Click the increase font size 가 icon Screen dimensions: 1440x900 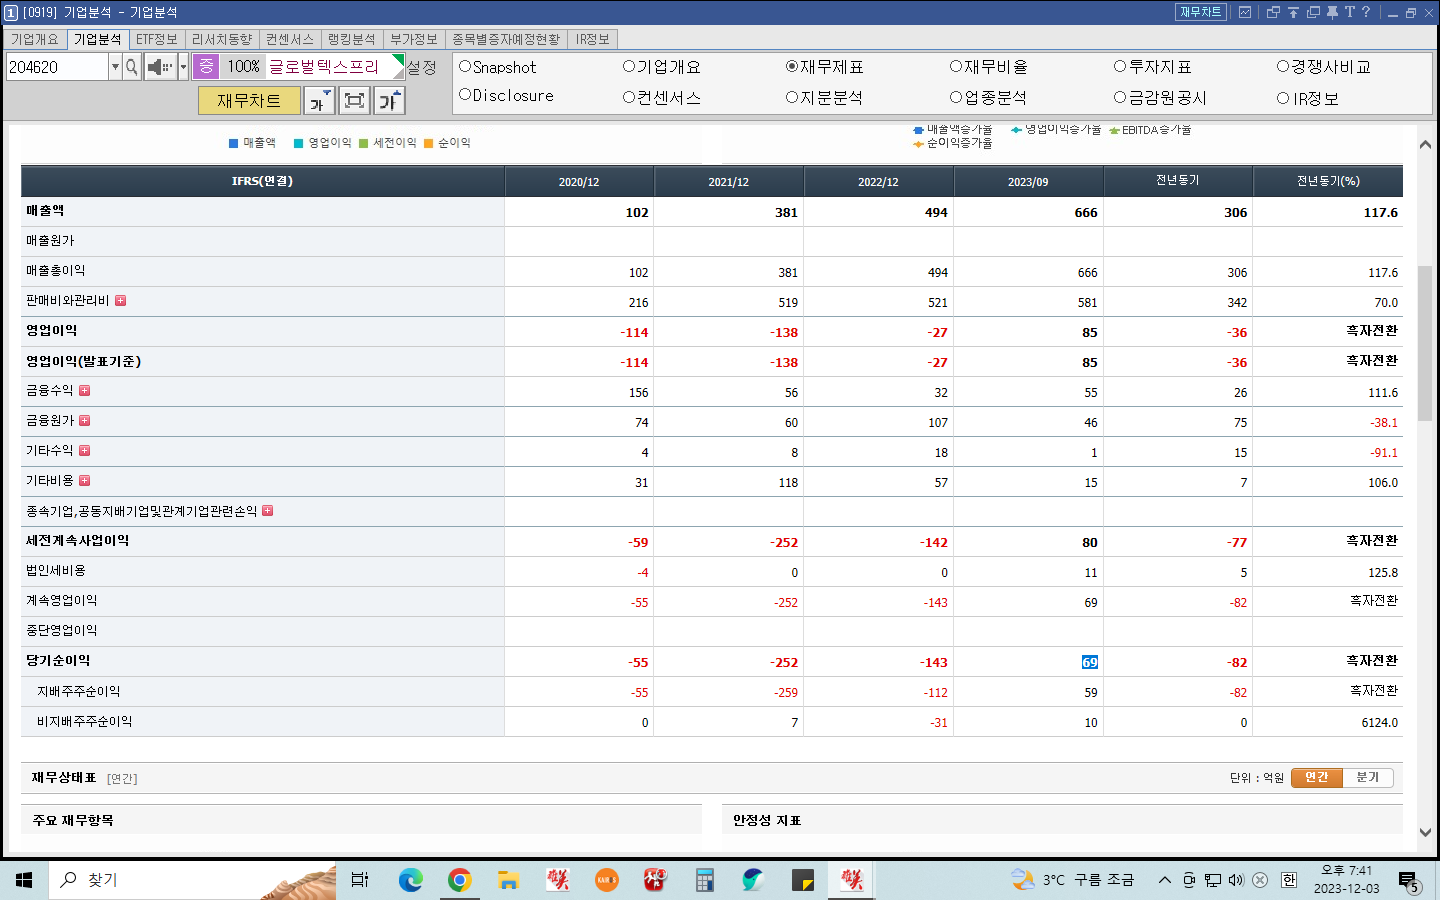(x=389, y=100)
